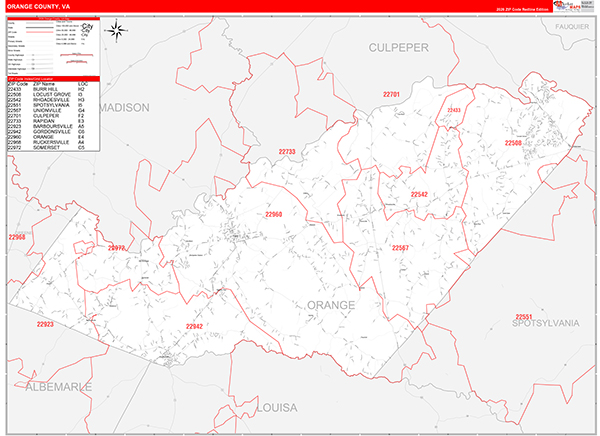Viewport: 600px width, 436px height.
Task: Click the red 22972 ZIP label on the map
Action: pos(116,248)
